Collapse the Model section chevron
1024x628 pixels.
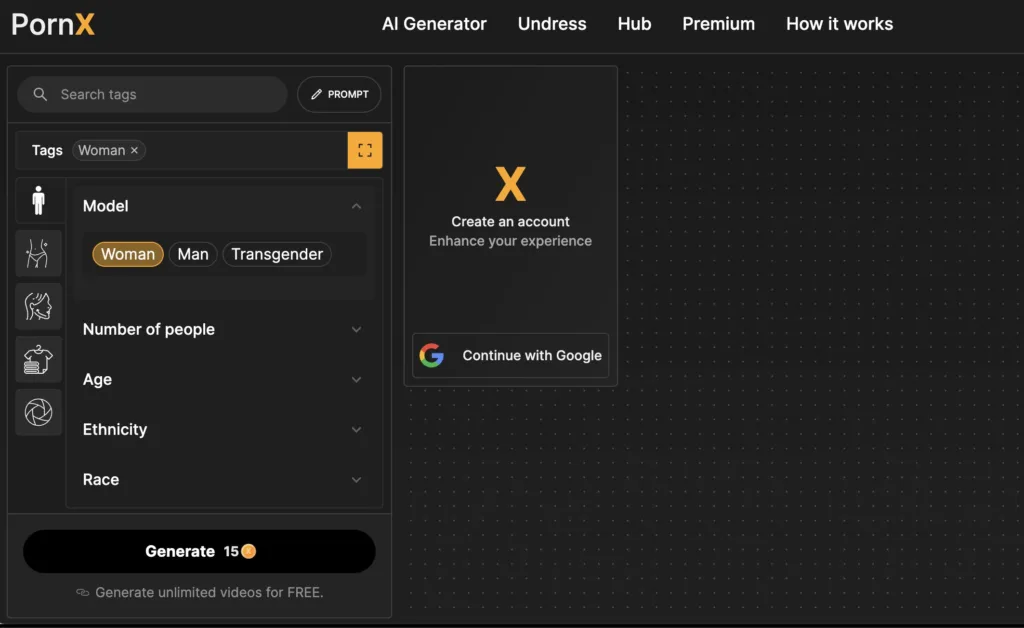(x=356, y=206)
